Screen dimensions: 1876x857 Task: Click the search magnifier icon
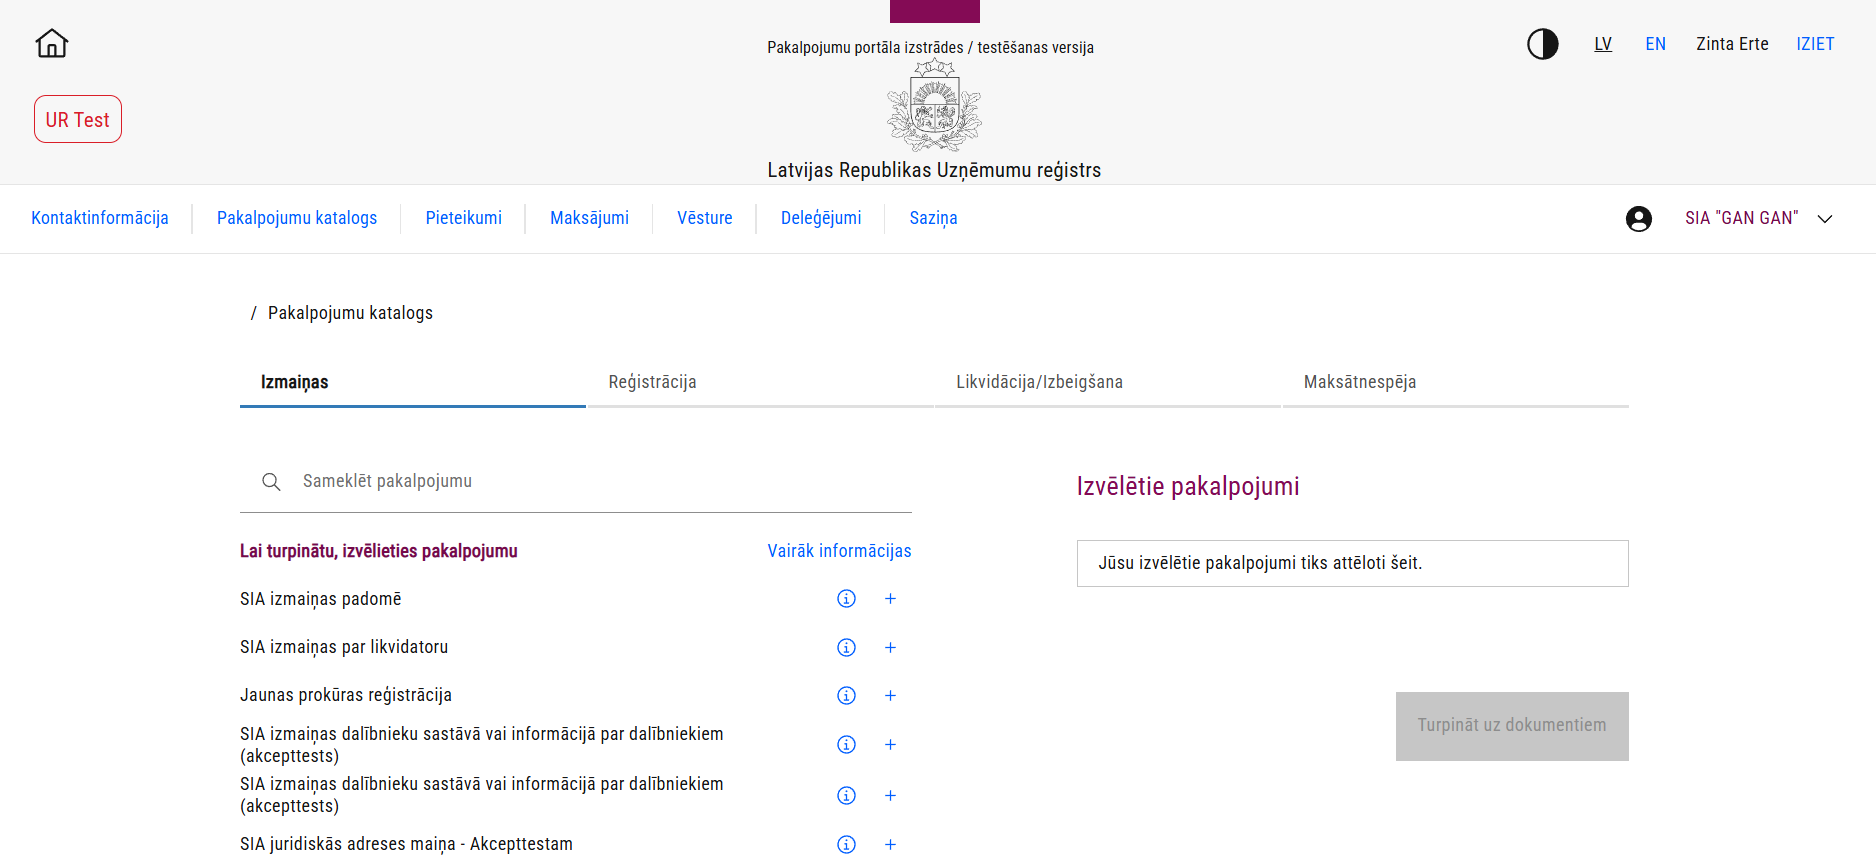271,482
